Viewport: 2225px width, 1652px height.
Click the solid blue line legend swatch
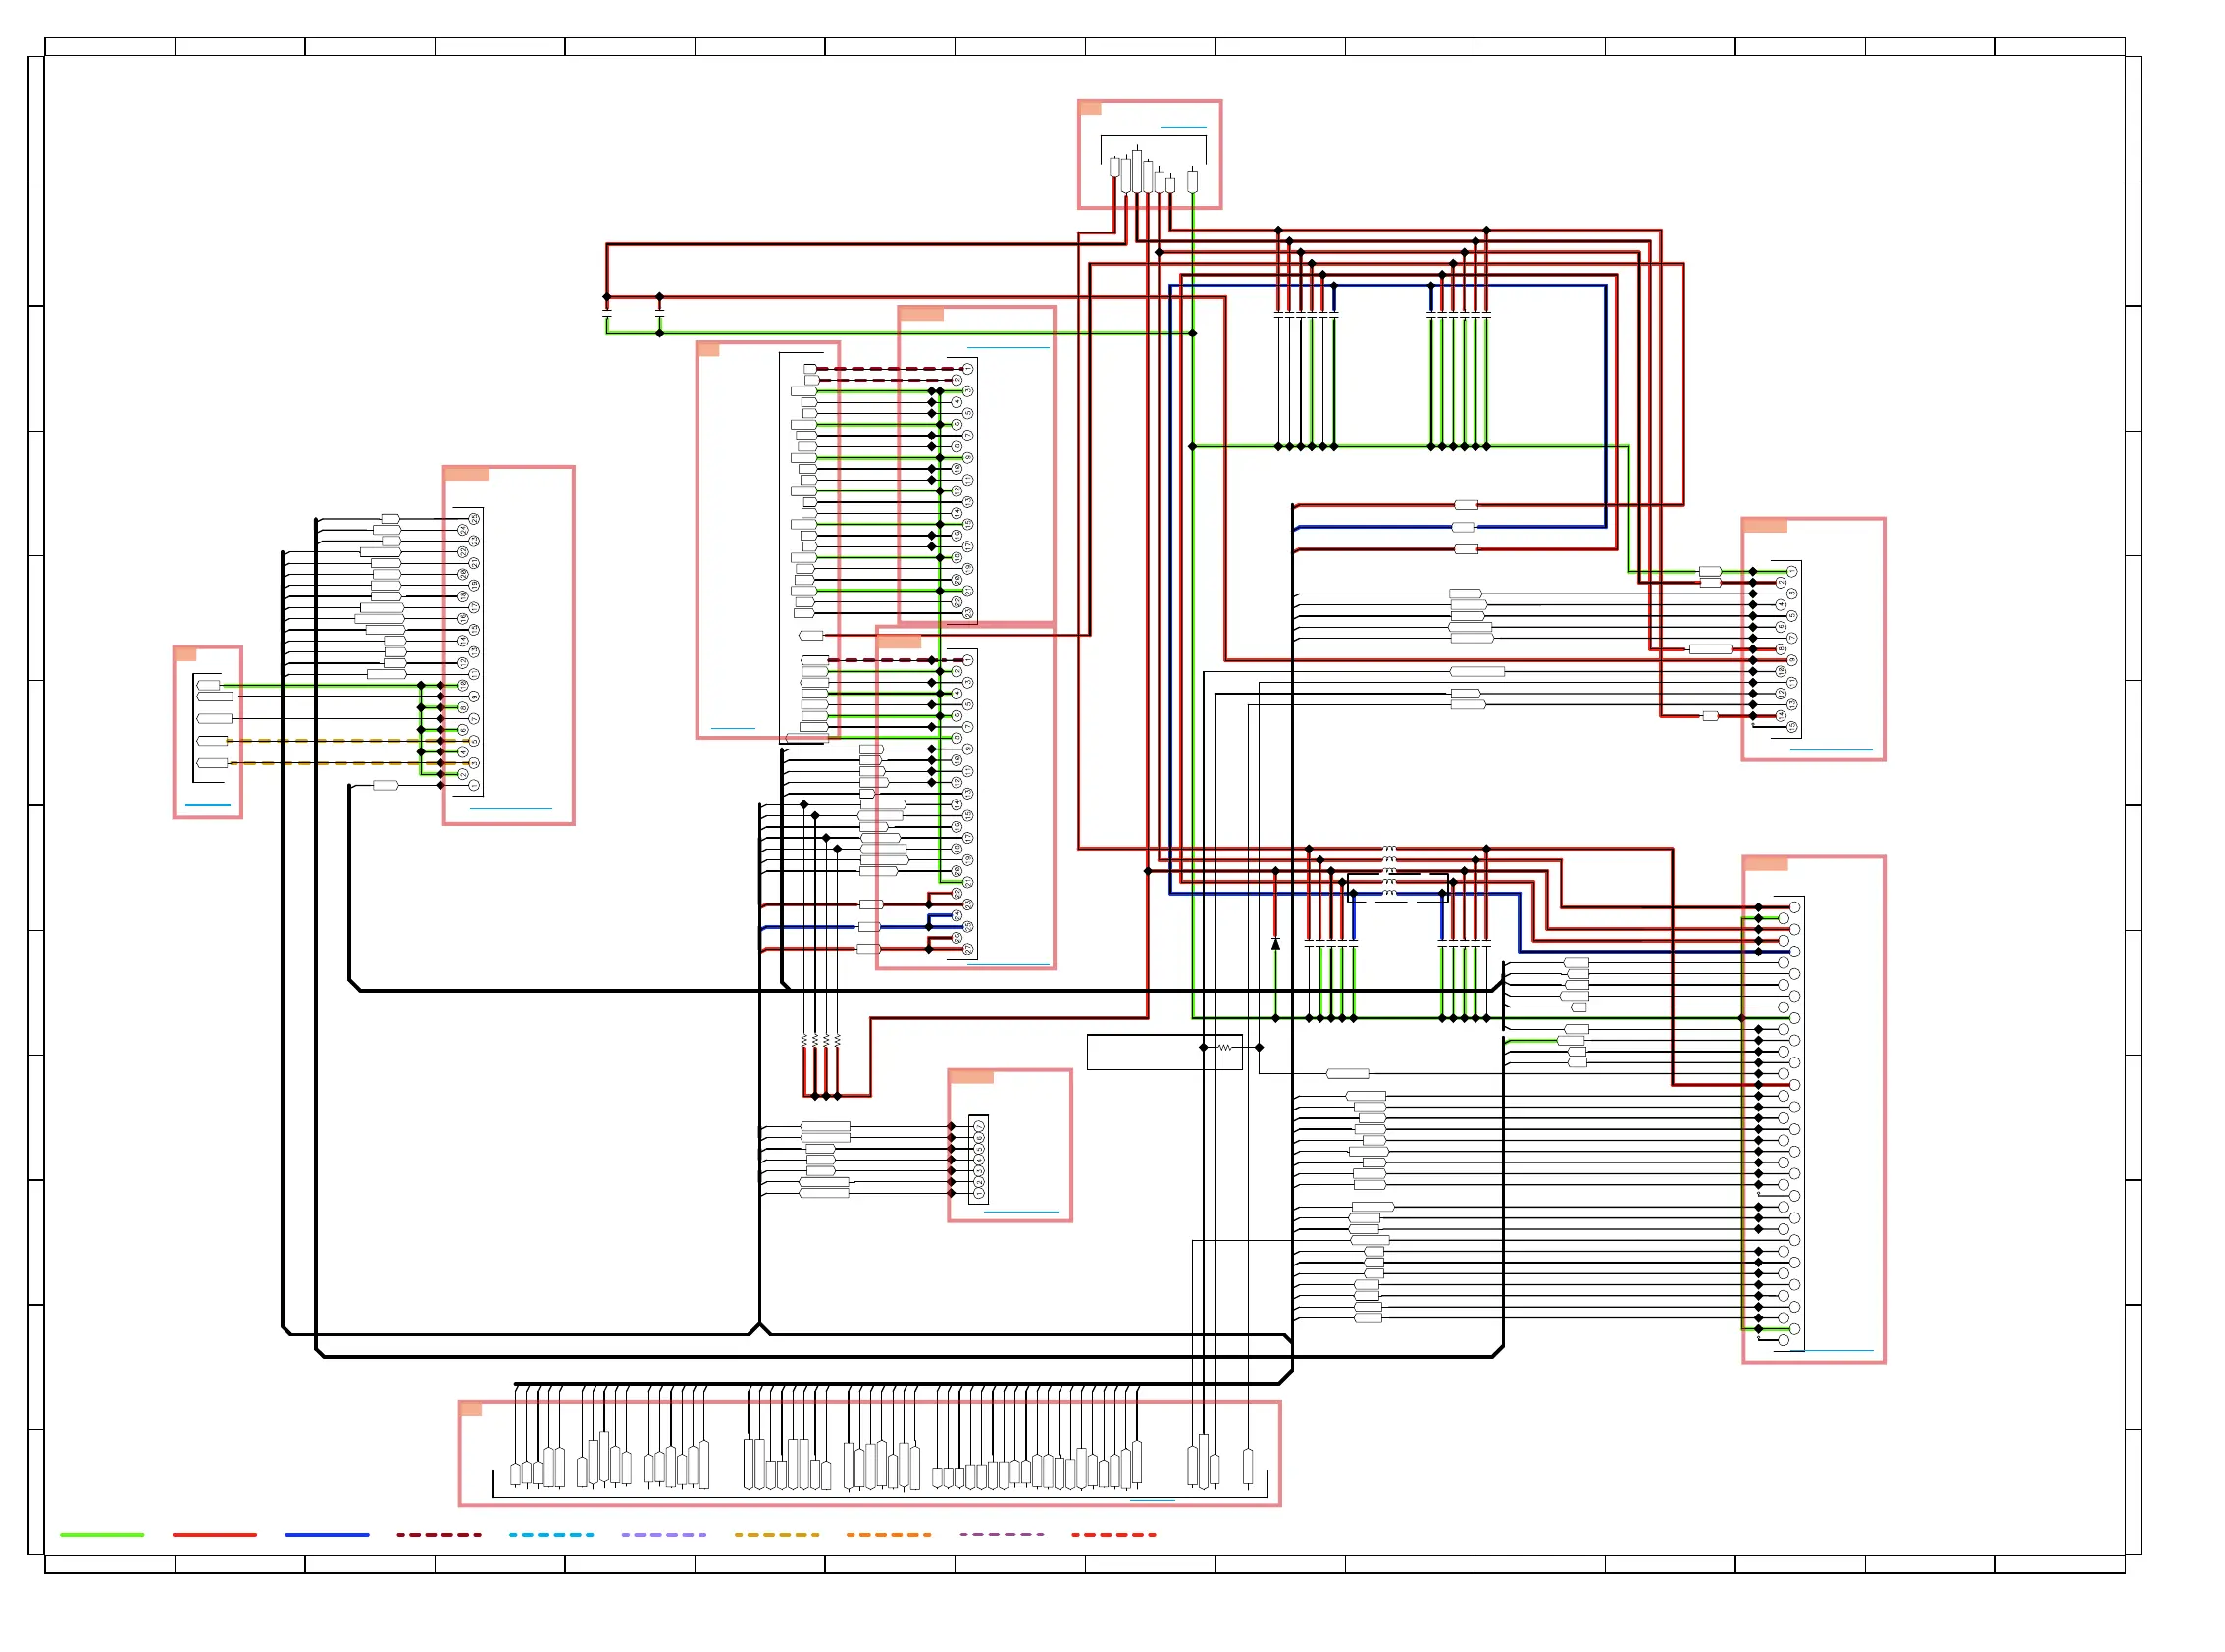[x=326, y=1534]
